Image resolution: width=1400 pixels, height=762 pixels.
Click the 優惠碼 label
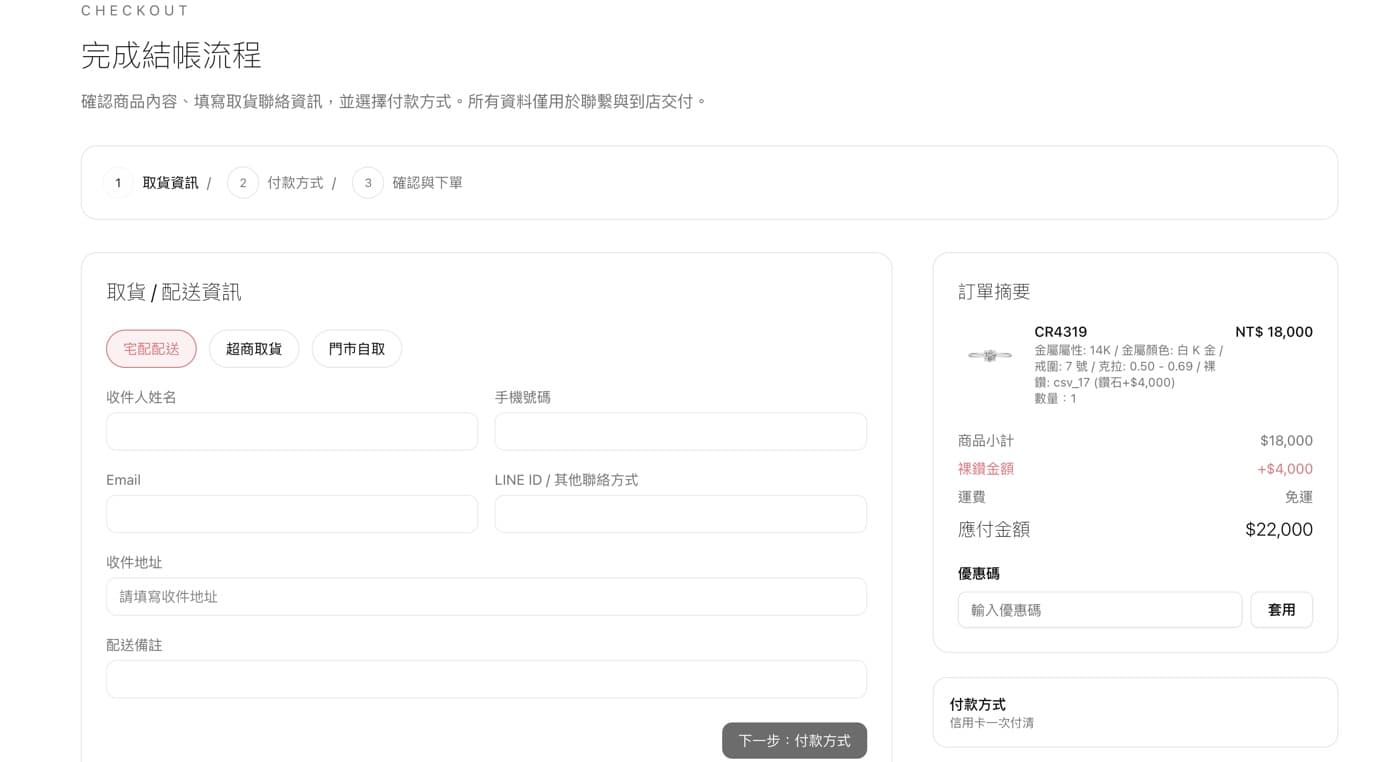pyautogui.click(x=979, y=574)
